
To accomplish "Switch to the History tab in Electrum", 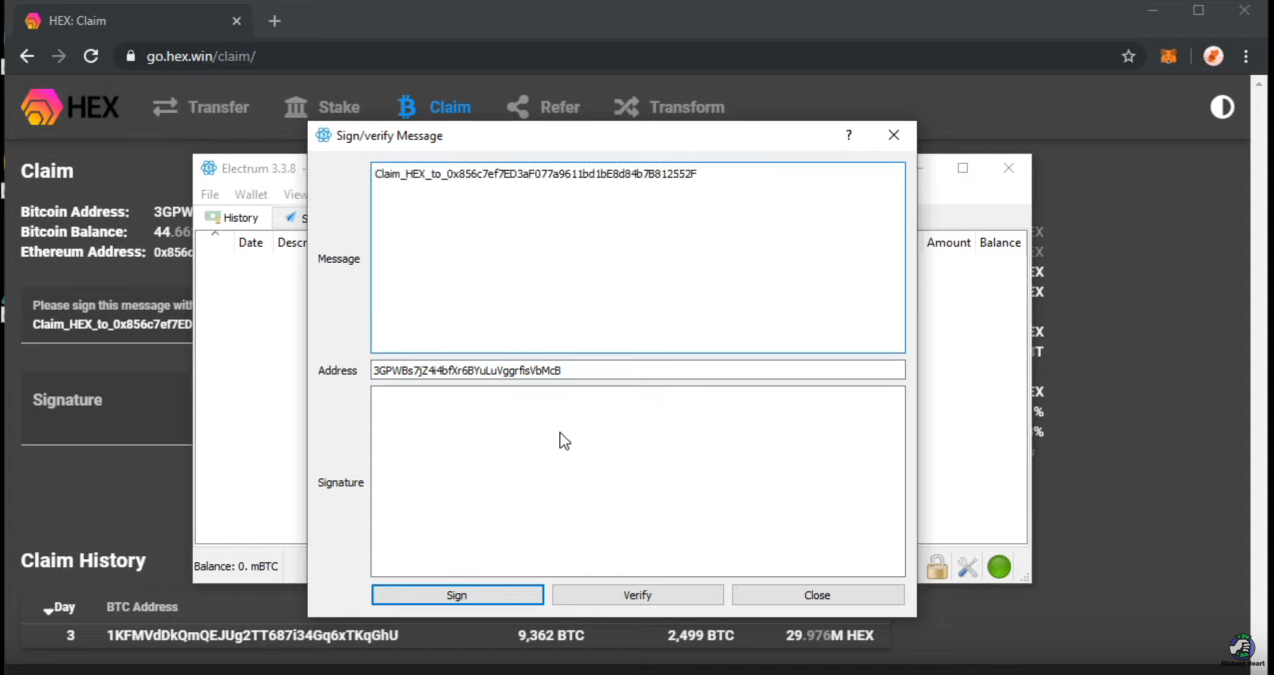I will (x=233, y=217).
